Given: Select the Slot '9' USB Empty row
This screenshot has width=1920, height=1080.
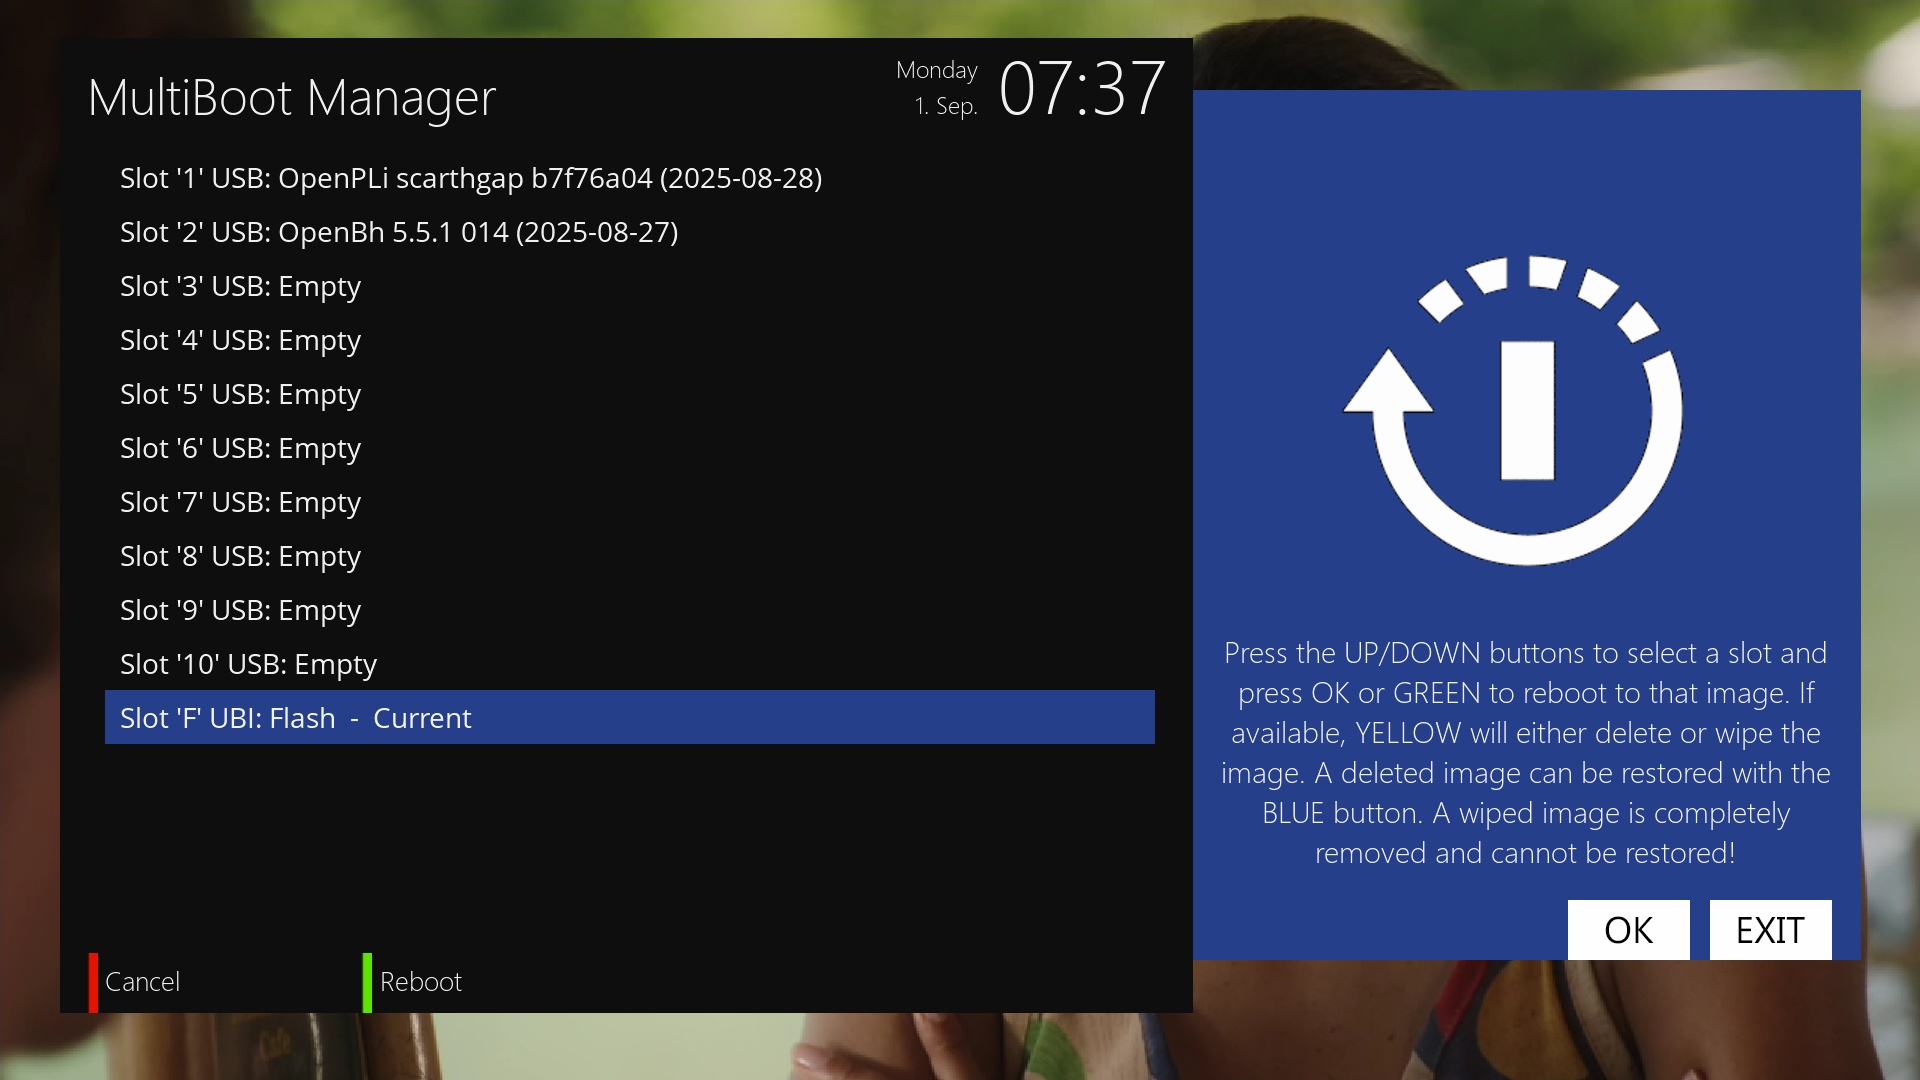Looking at the screenshot, I should click(630, 610).
